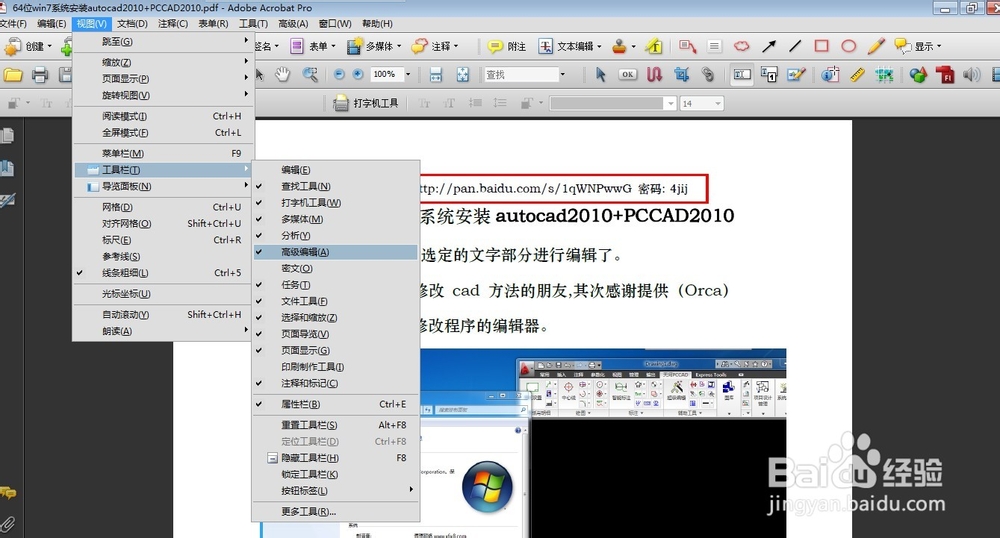Select the TouchUp text tool icon
Viewport: 1000px width, 538px height.
click(742, 75)
